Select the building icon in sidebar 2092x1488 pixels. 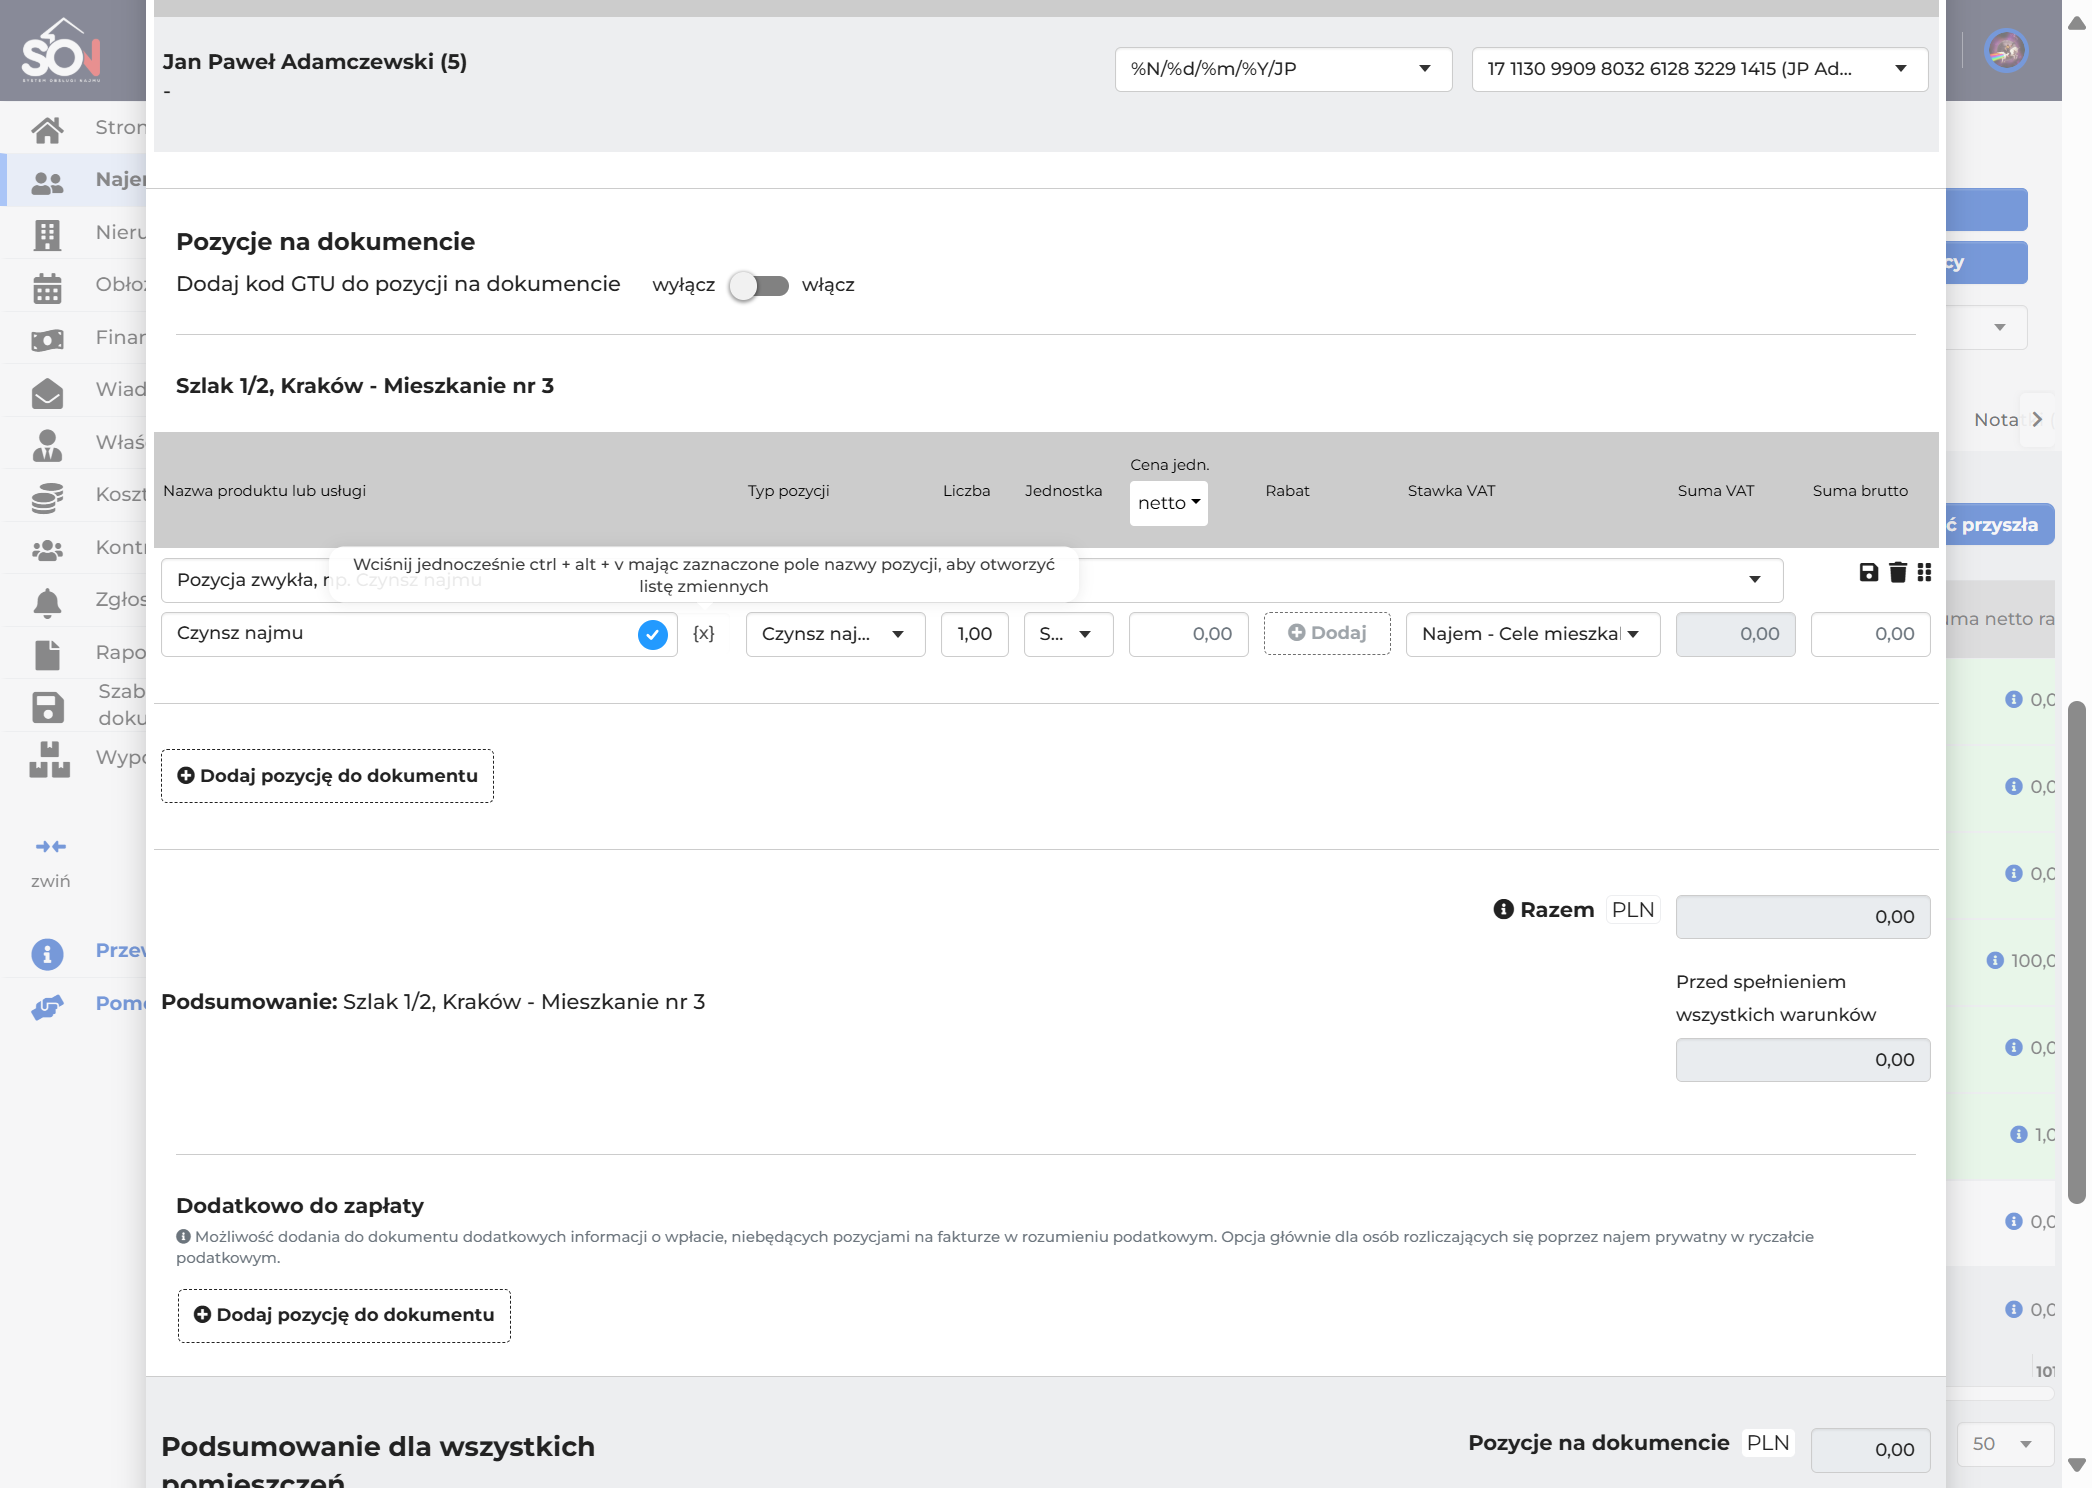pos(47,235)
